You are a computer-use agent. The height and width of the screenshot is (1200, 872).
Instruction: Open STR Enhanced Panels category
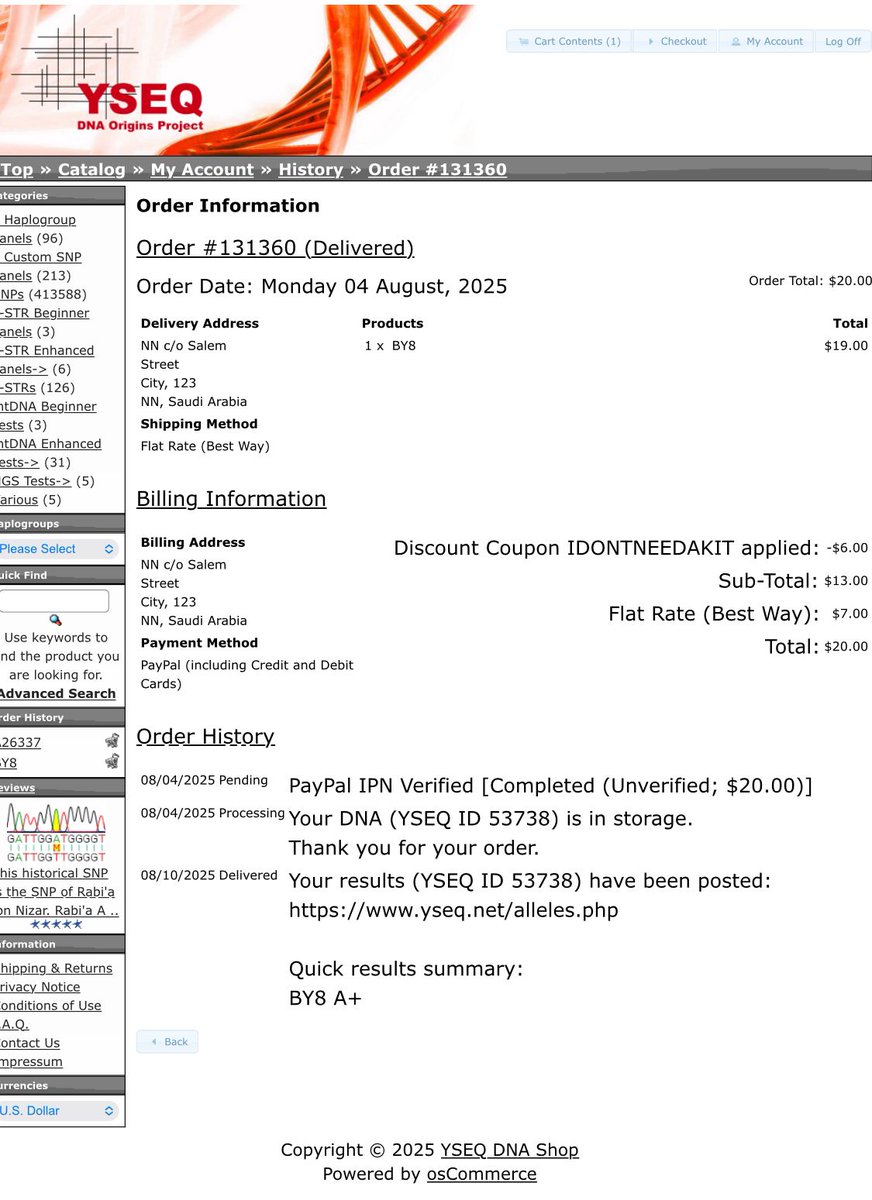[47, 359]
